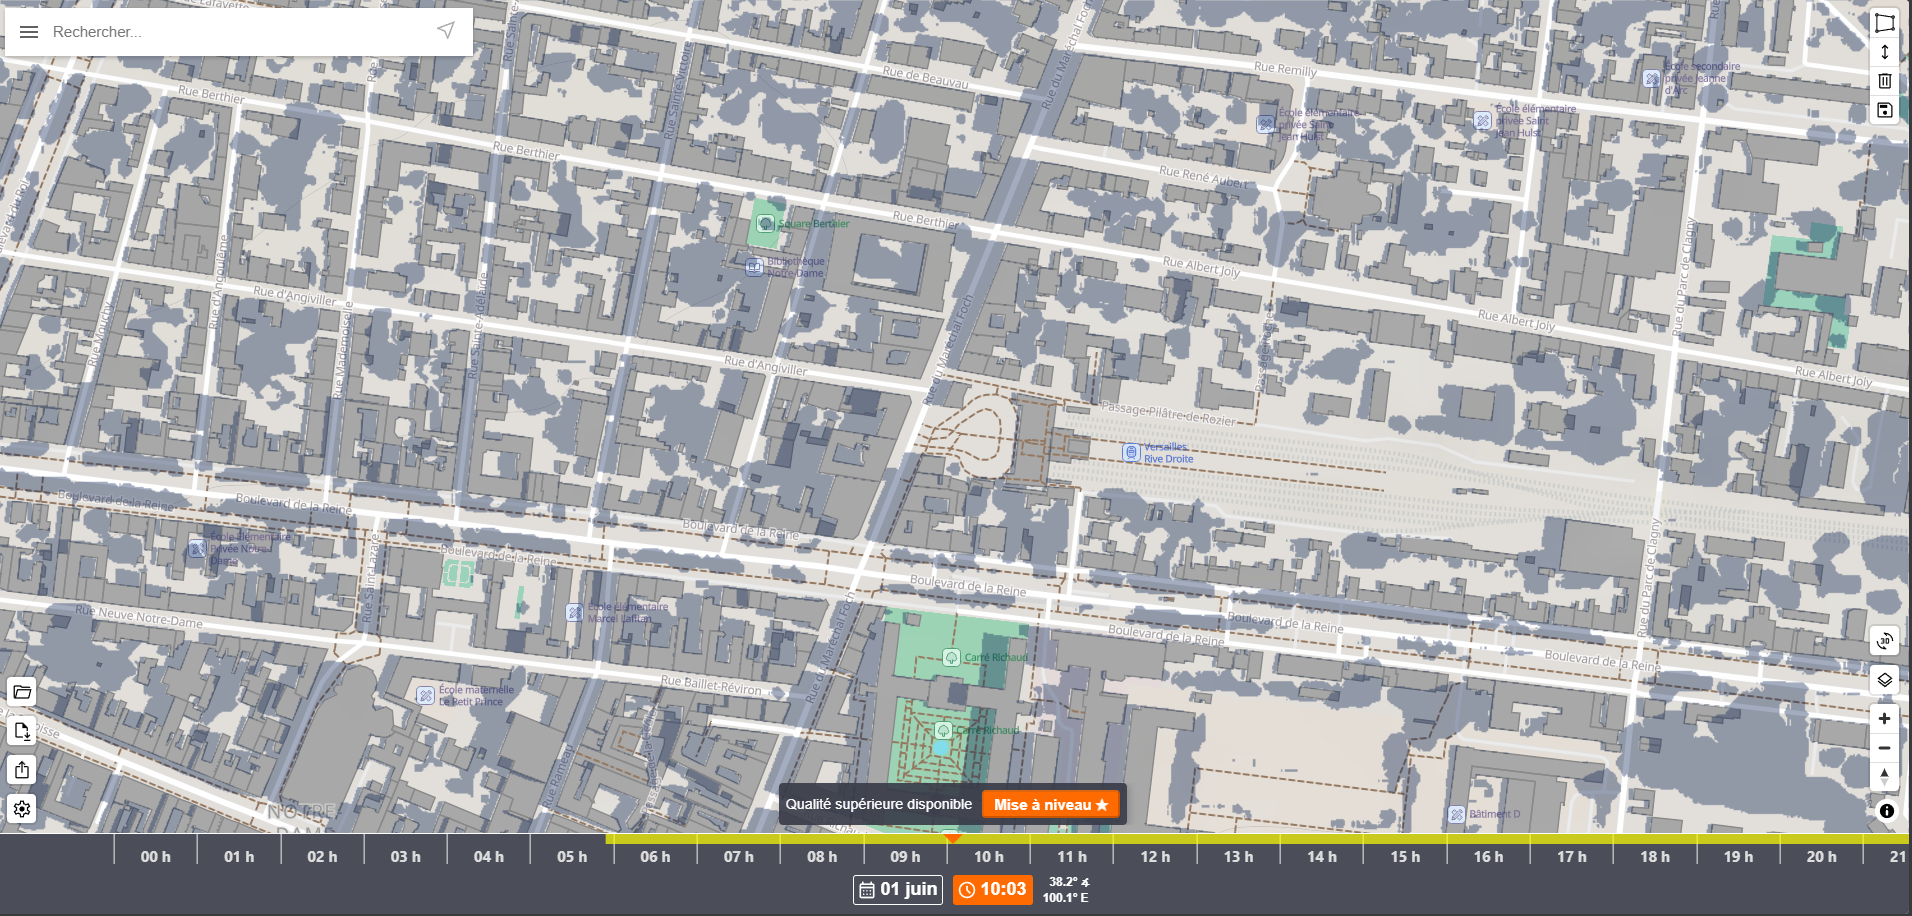This screenshot has height=916, width=1912.
Task: Click the share icon
Action: pyautogui.click(x=22, y=770)
